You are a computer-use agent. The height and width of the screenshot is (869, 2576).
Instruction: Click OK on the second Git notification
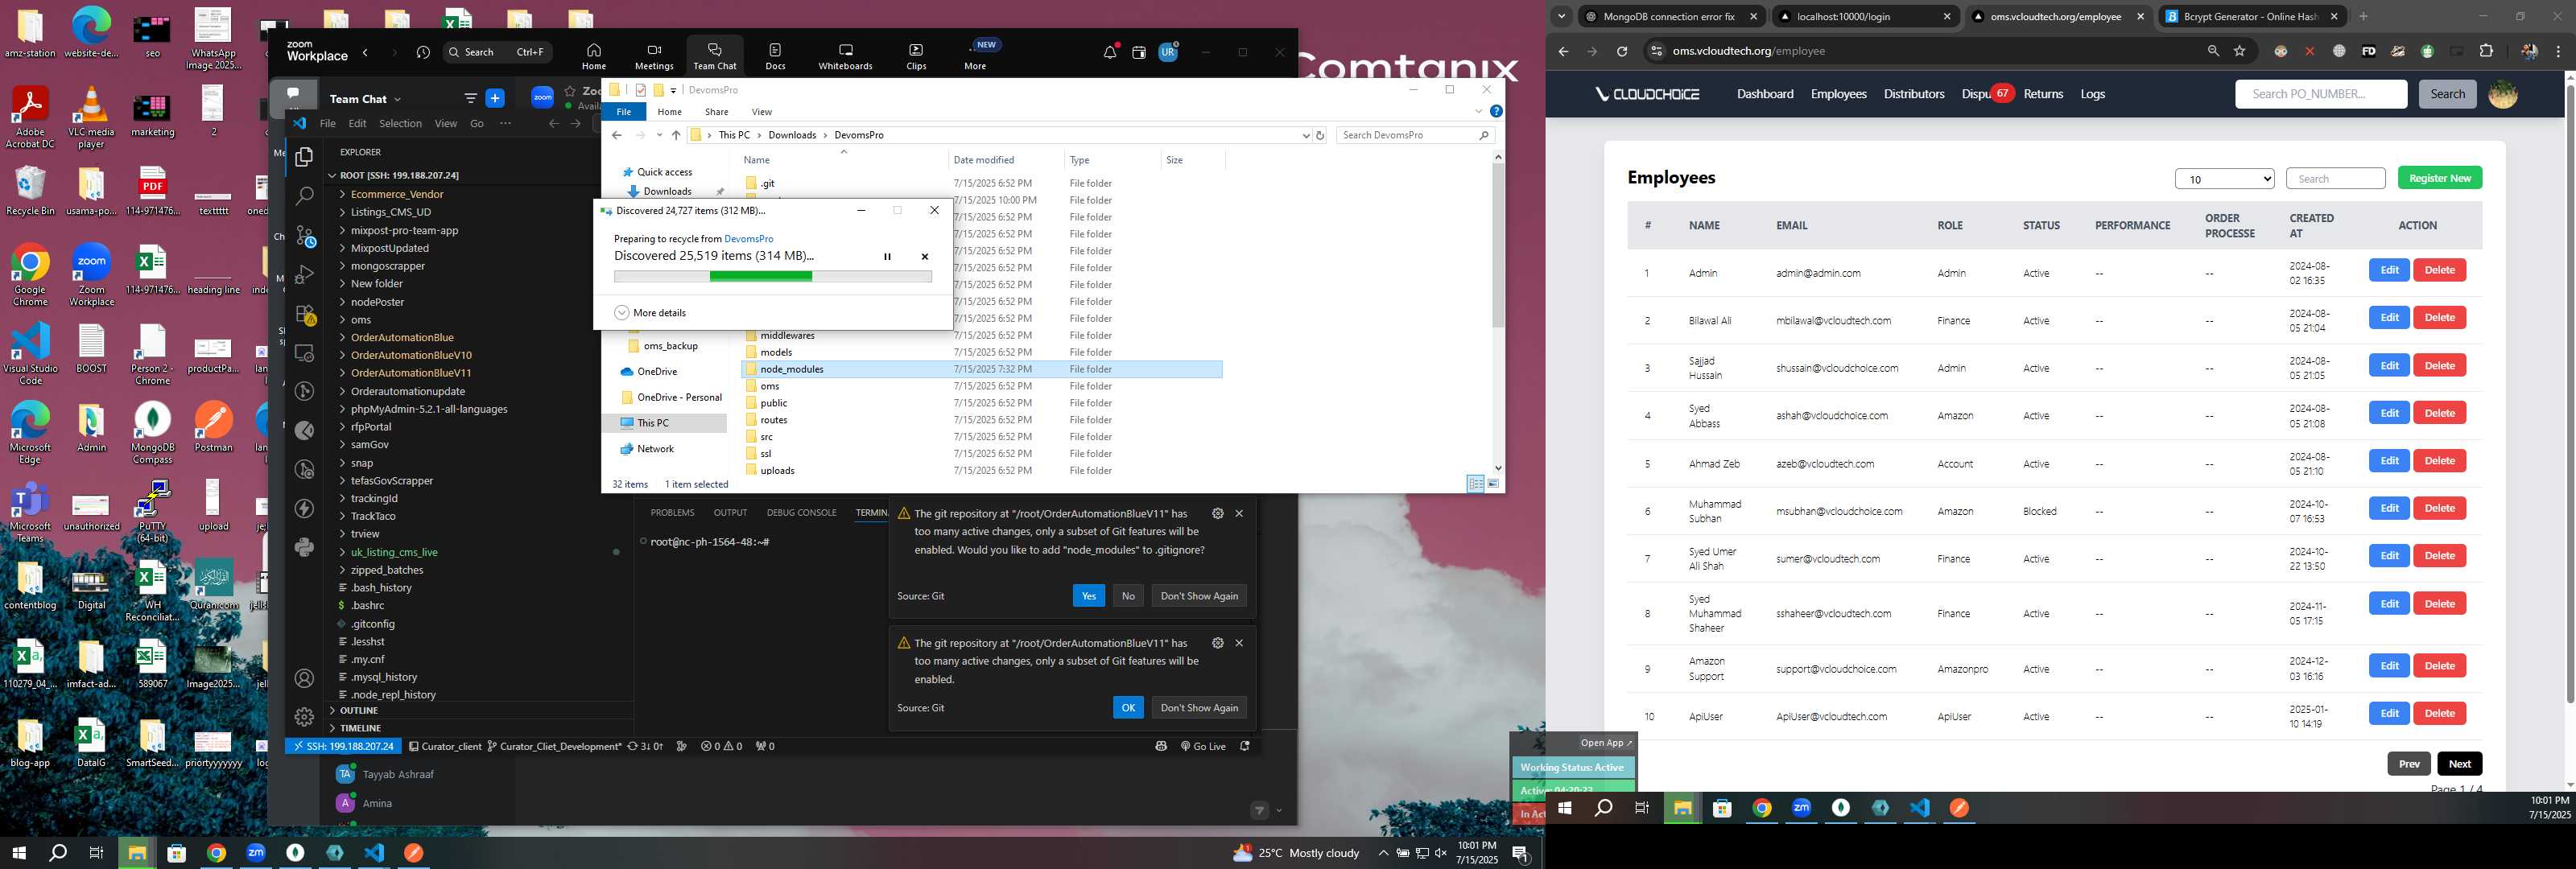point(1128,708)
